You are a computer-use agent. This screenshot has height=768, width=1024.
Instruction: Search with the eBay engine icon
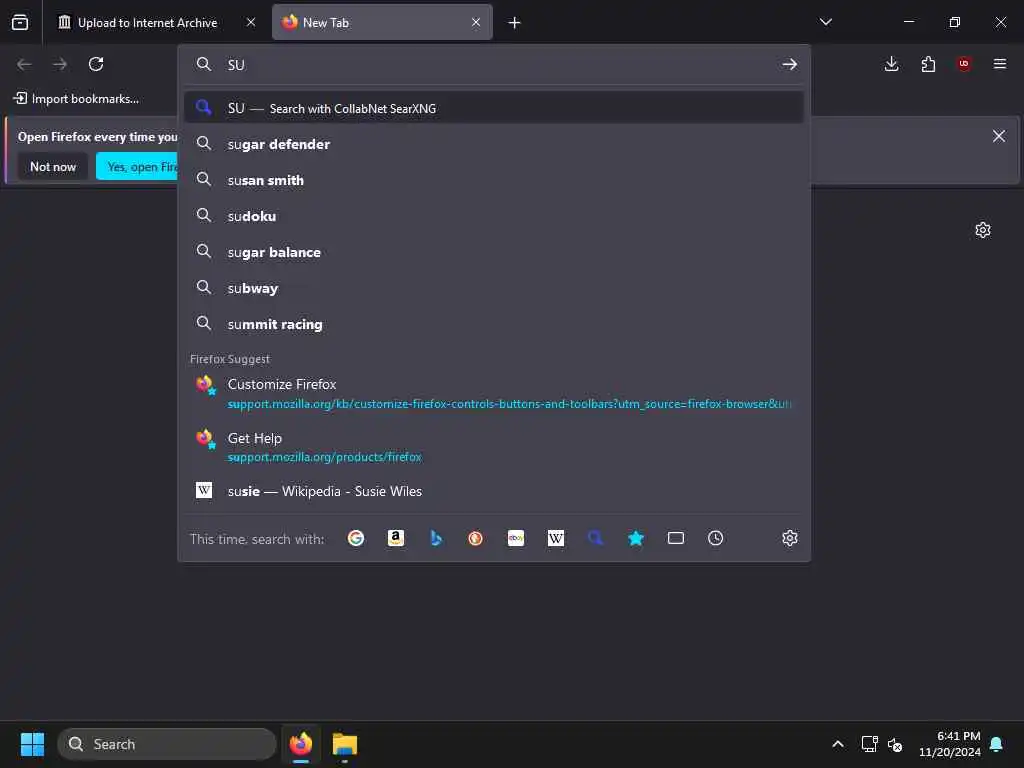pyautogui.click(x=516, y=538)
